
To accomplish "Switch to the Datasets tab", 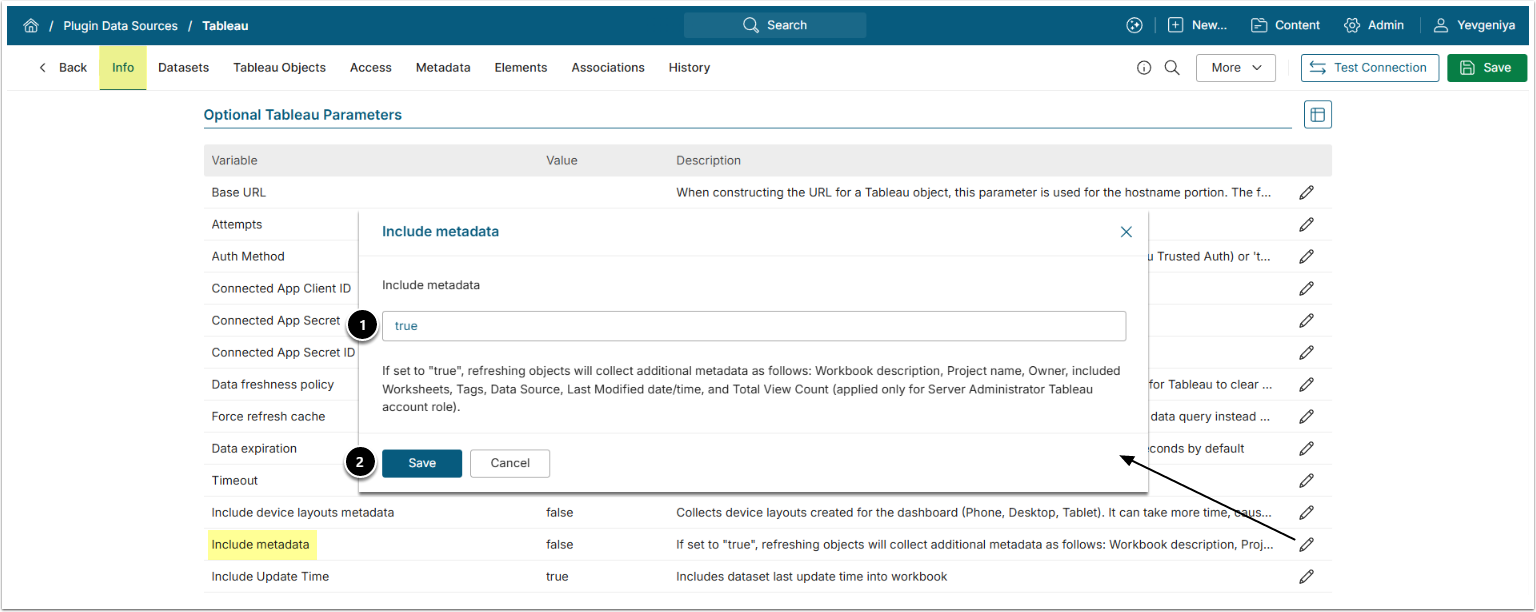I will 184,68.
